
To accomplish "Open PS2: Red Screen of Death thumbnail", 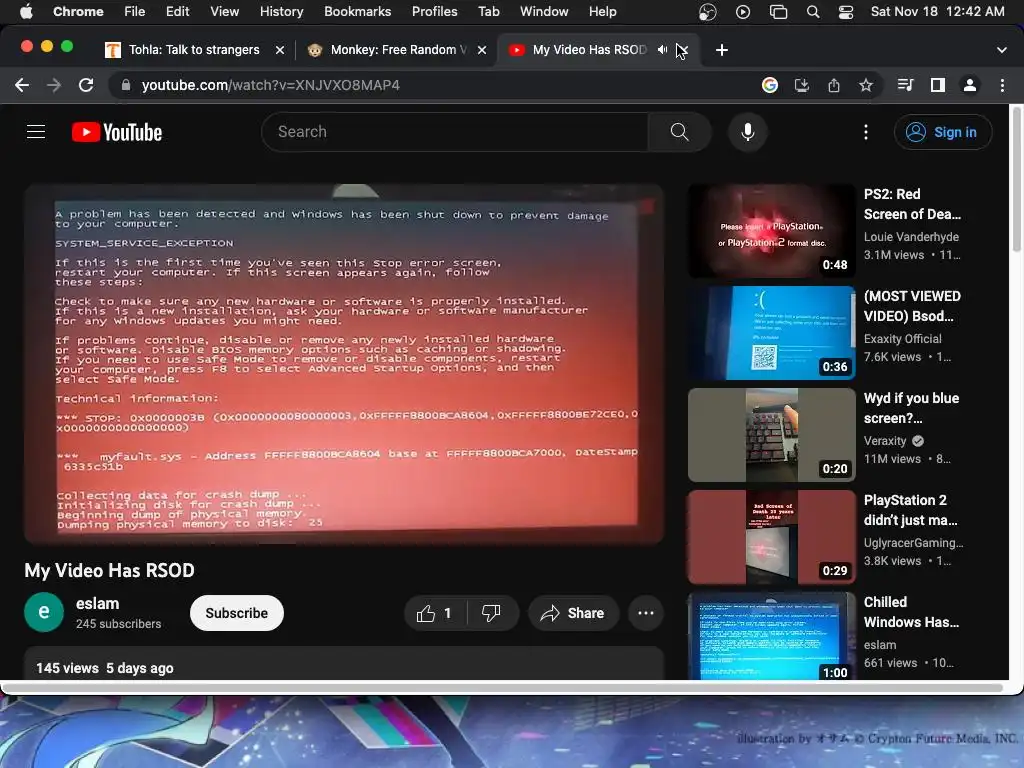I will 771,231.
